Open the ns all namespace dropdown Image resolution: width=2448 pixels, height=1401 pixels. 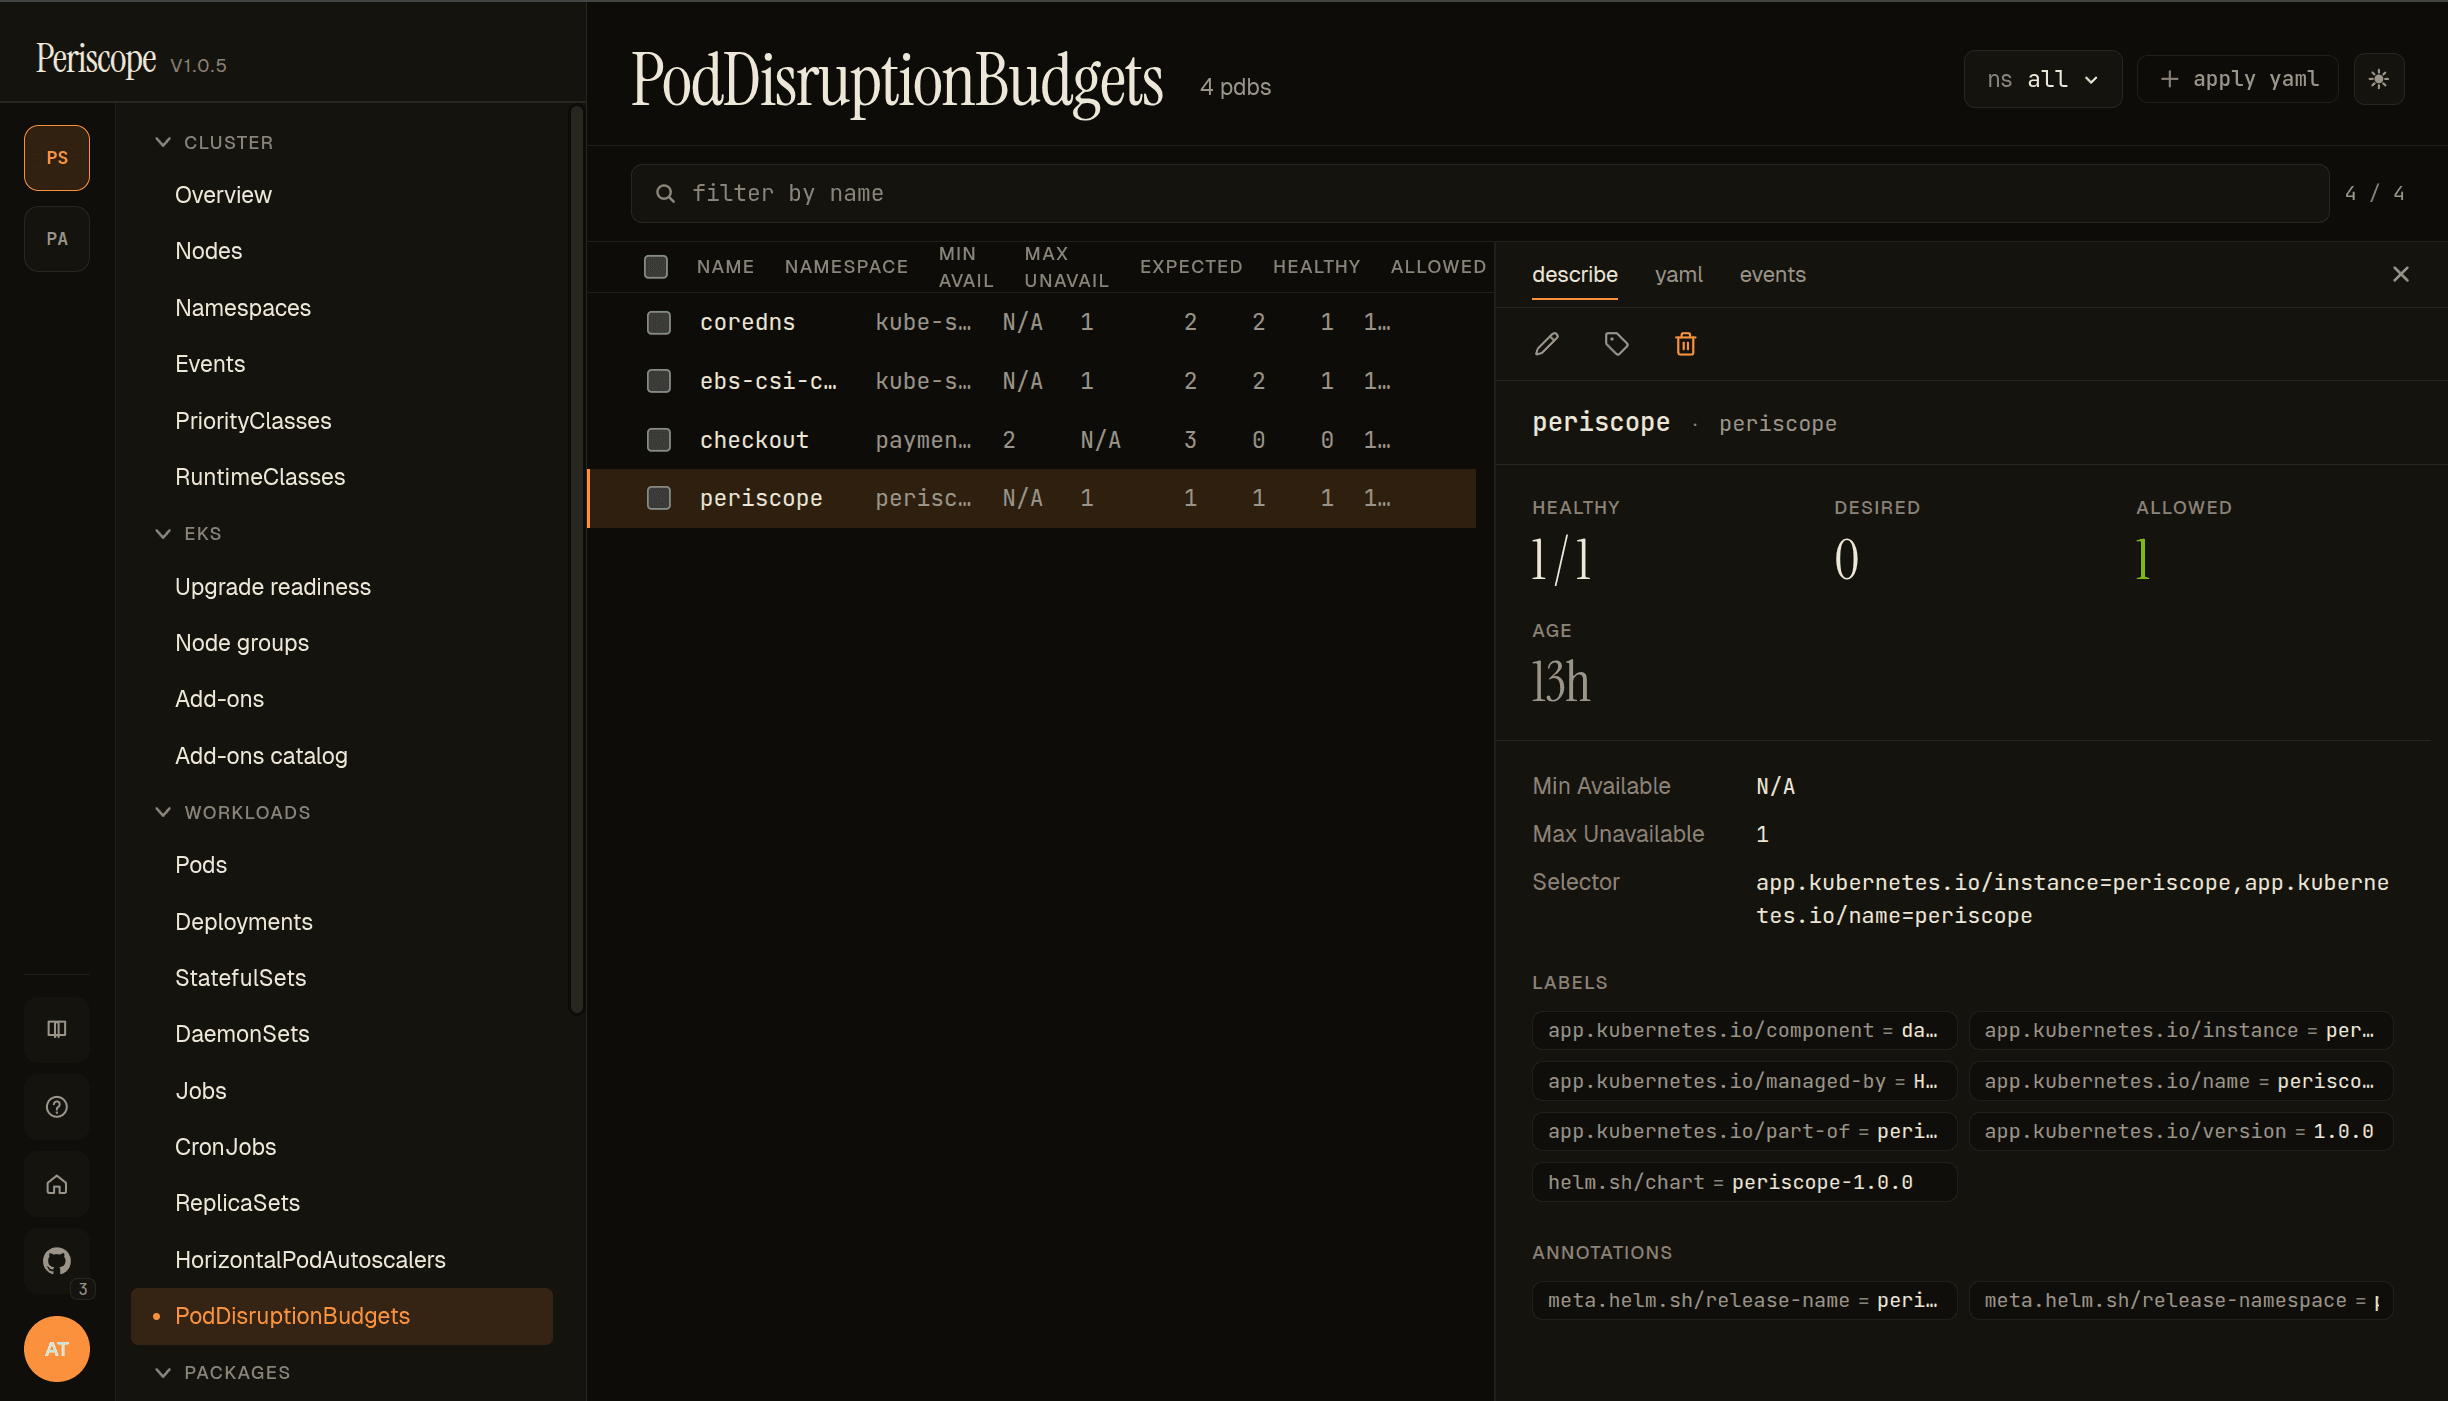pos(2043,79)
